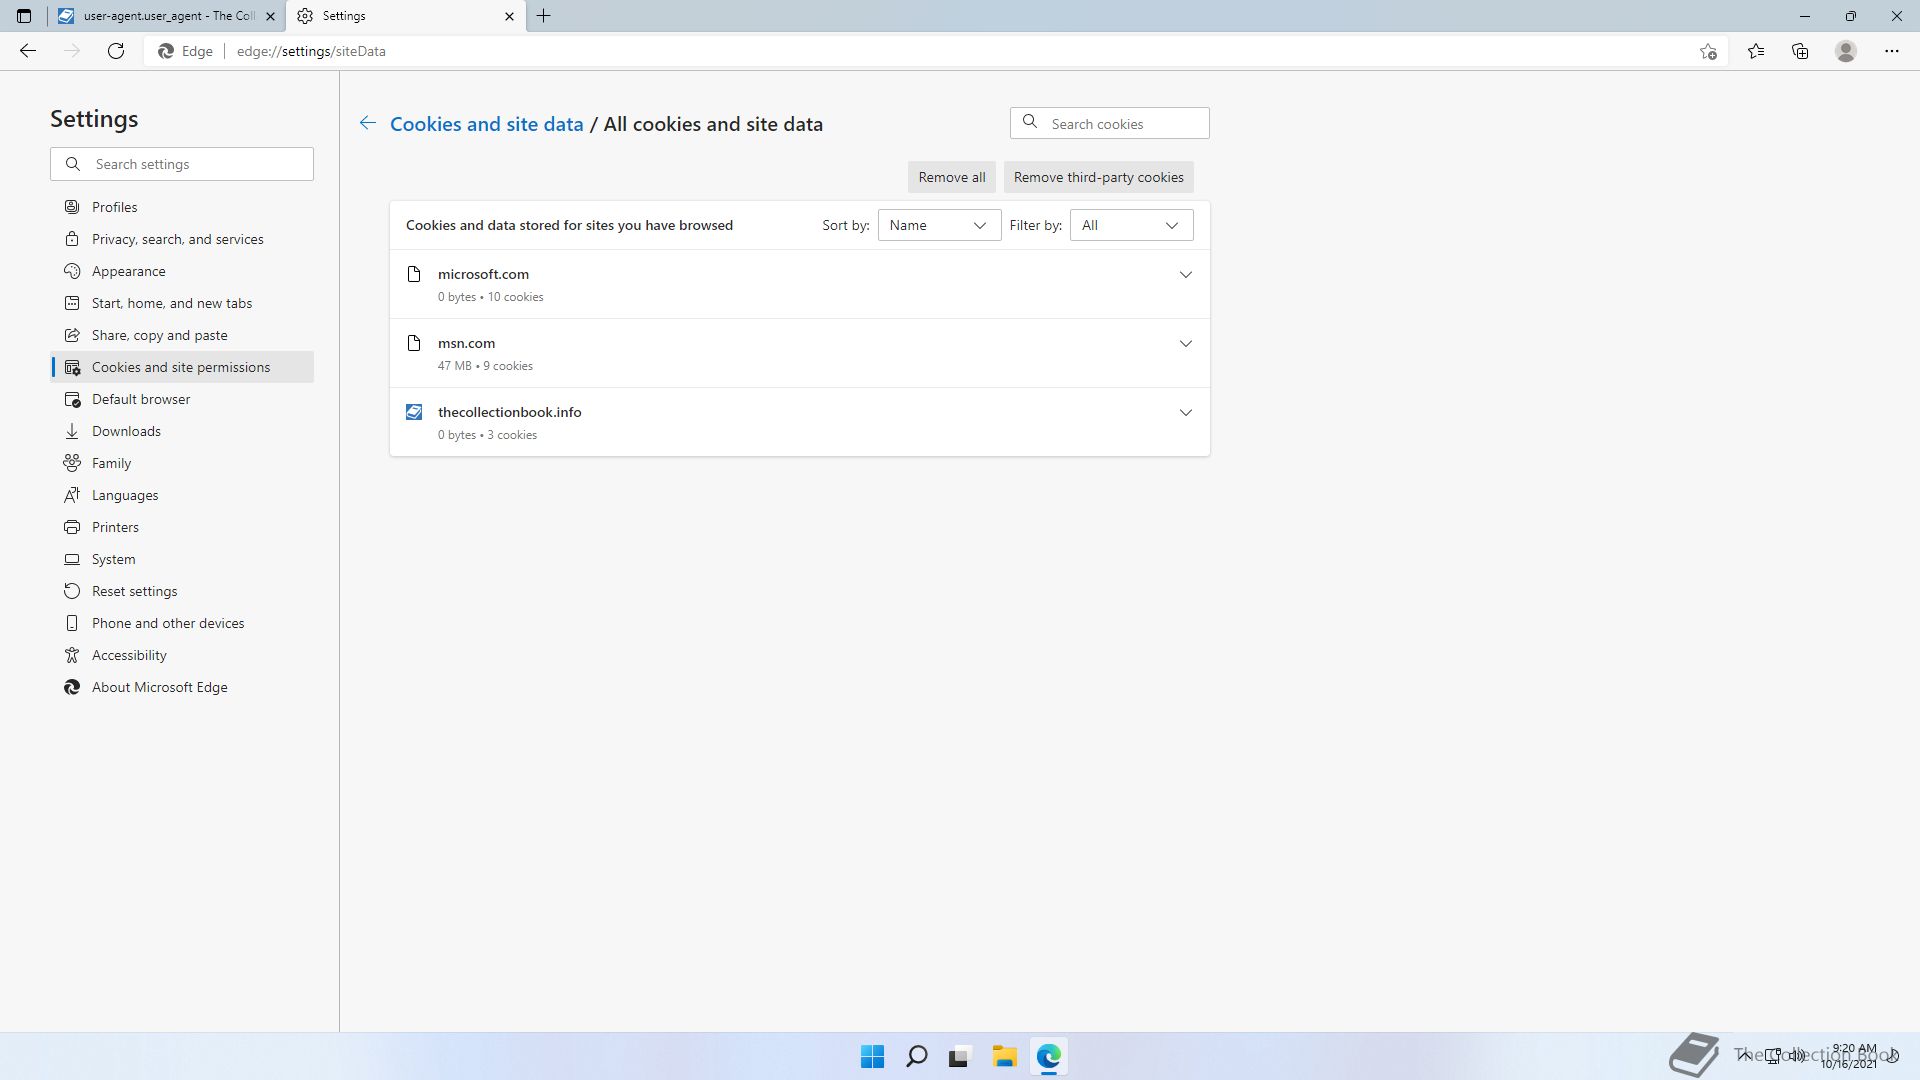Image resolution: width=1920 pixels, height=1080 pixels.
Task: Open Phone and other devices section
Action: (x=182, y=623)
